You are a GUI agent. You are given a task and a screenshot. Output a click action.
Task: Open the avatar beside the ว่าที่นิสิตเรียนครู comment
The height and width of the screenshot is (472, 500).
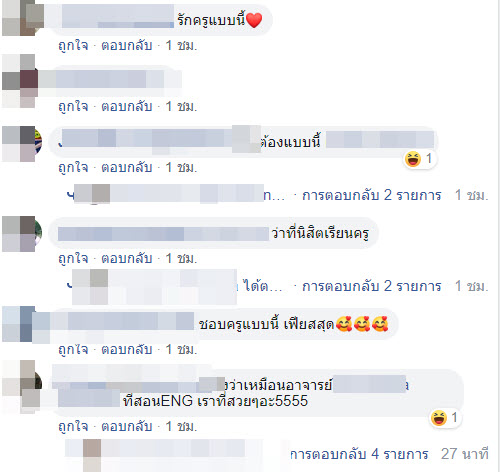point(22,234)
